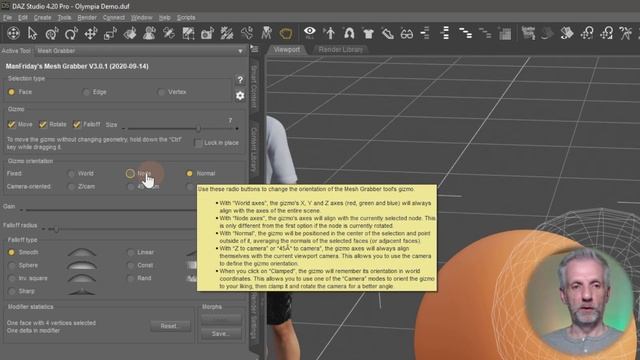Screen dimensions: 640x360
Task: Select the bone-shaped tool icon
Action: [247, 33]
